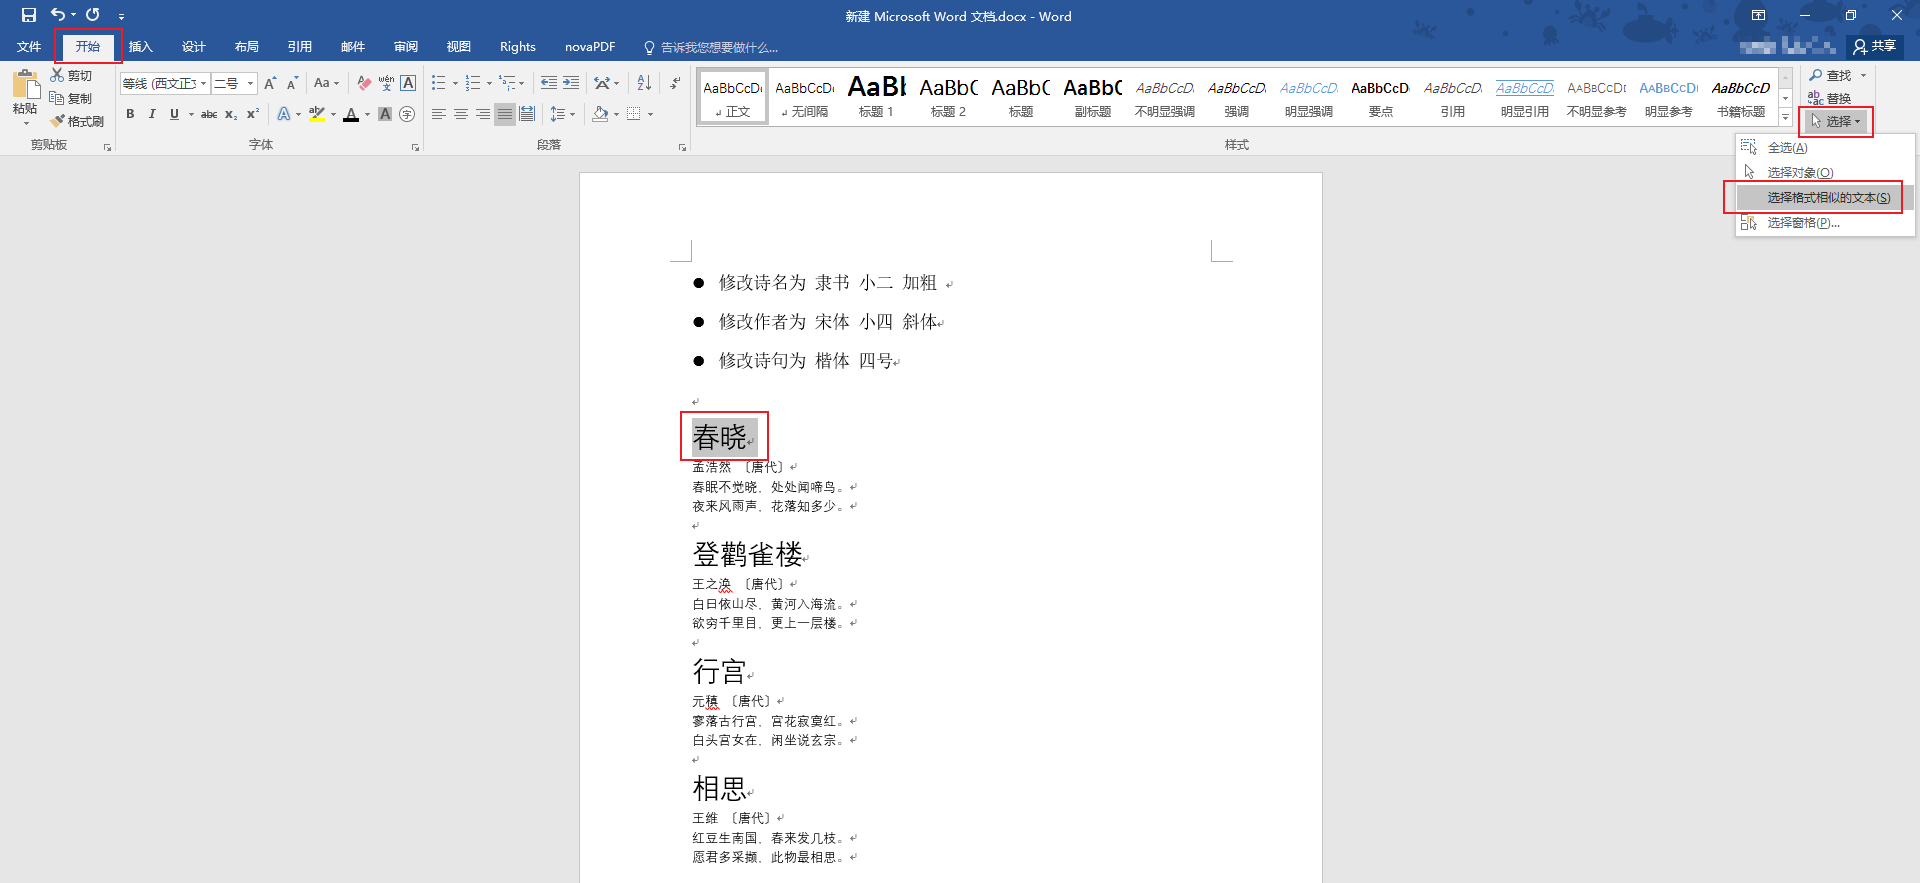1920x883 pixels.
Task: Open the 选择 select dropdown
Action: click(x=1836, y=121)
